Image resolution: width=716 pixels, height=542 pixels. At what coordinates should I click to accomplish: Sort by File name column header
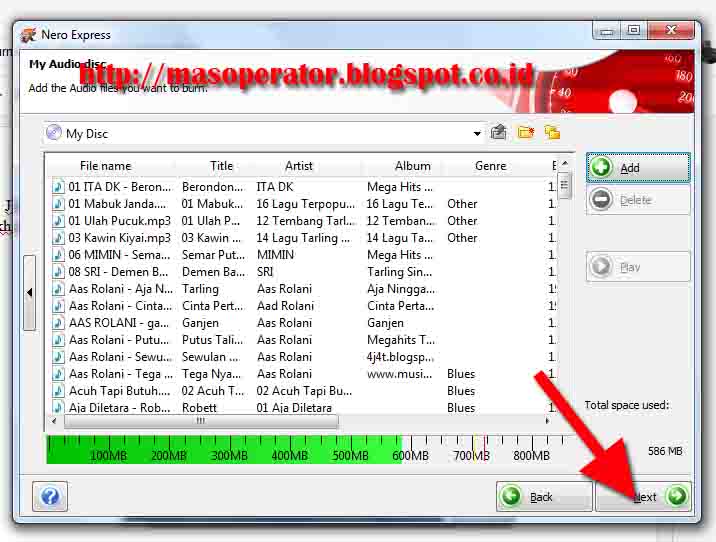pyautogui.click(x=105, y=166)
